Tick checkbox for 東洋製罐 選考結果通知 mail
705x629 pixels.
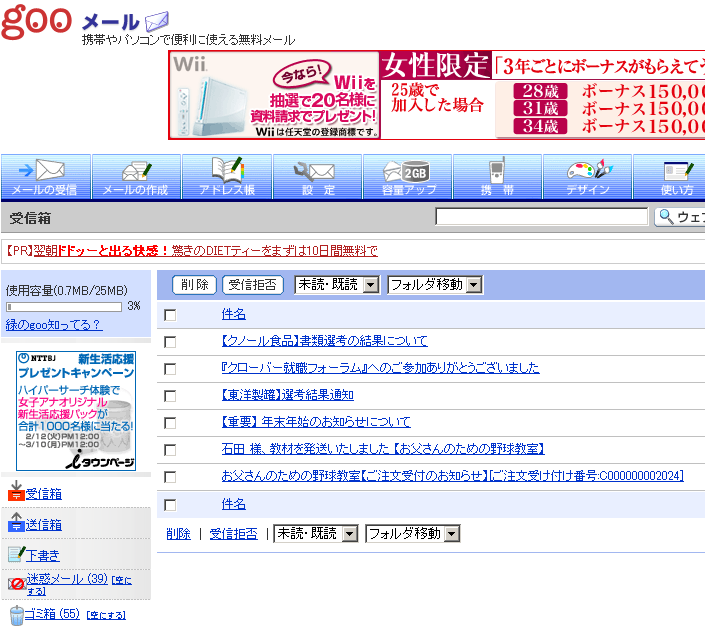[170, 396]
